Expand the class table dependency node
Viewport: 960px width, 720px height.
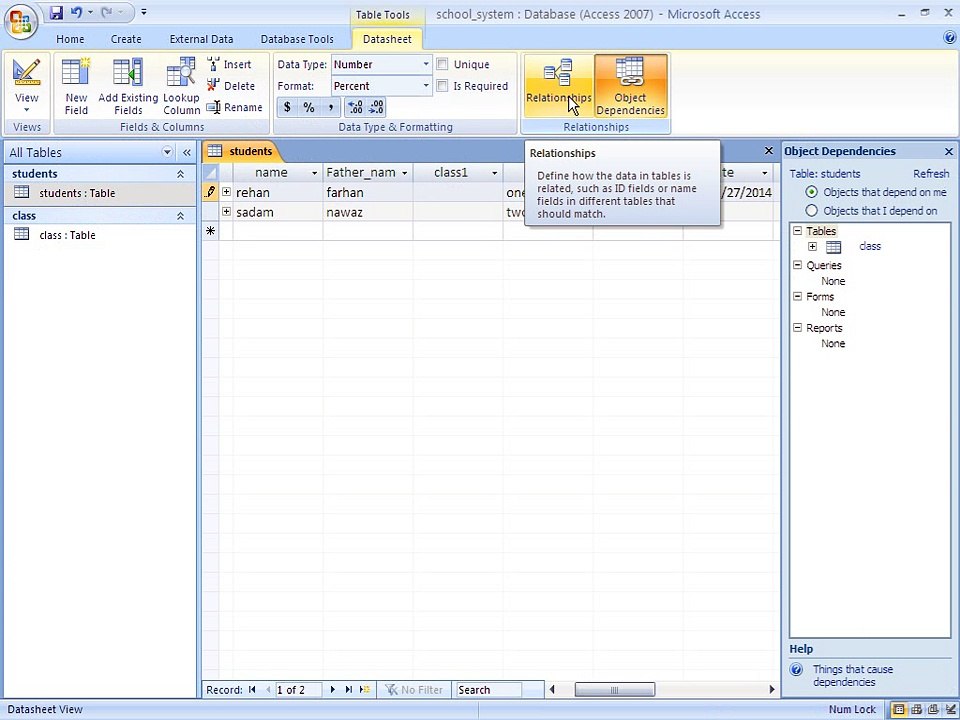tap(812, 246)
